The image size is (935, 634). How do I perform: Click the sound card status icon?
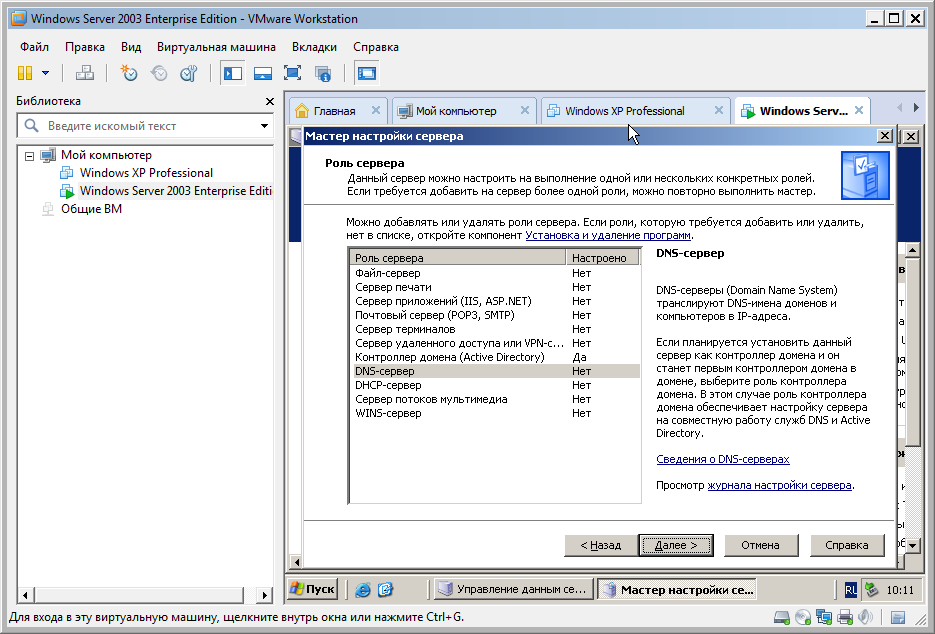point(865,617)
